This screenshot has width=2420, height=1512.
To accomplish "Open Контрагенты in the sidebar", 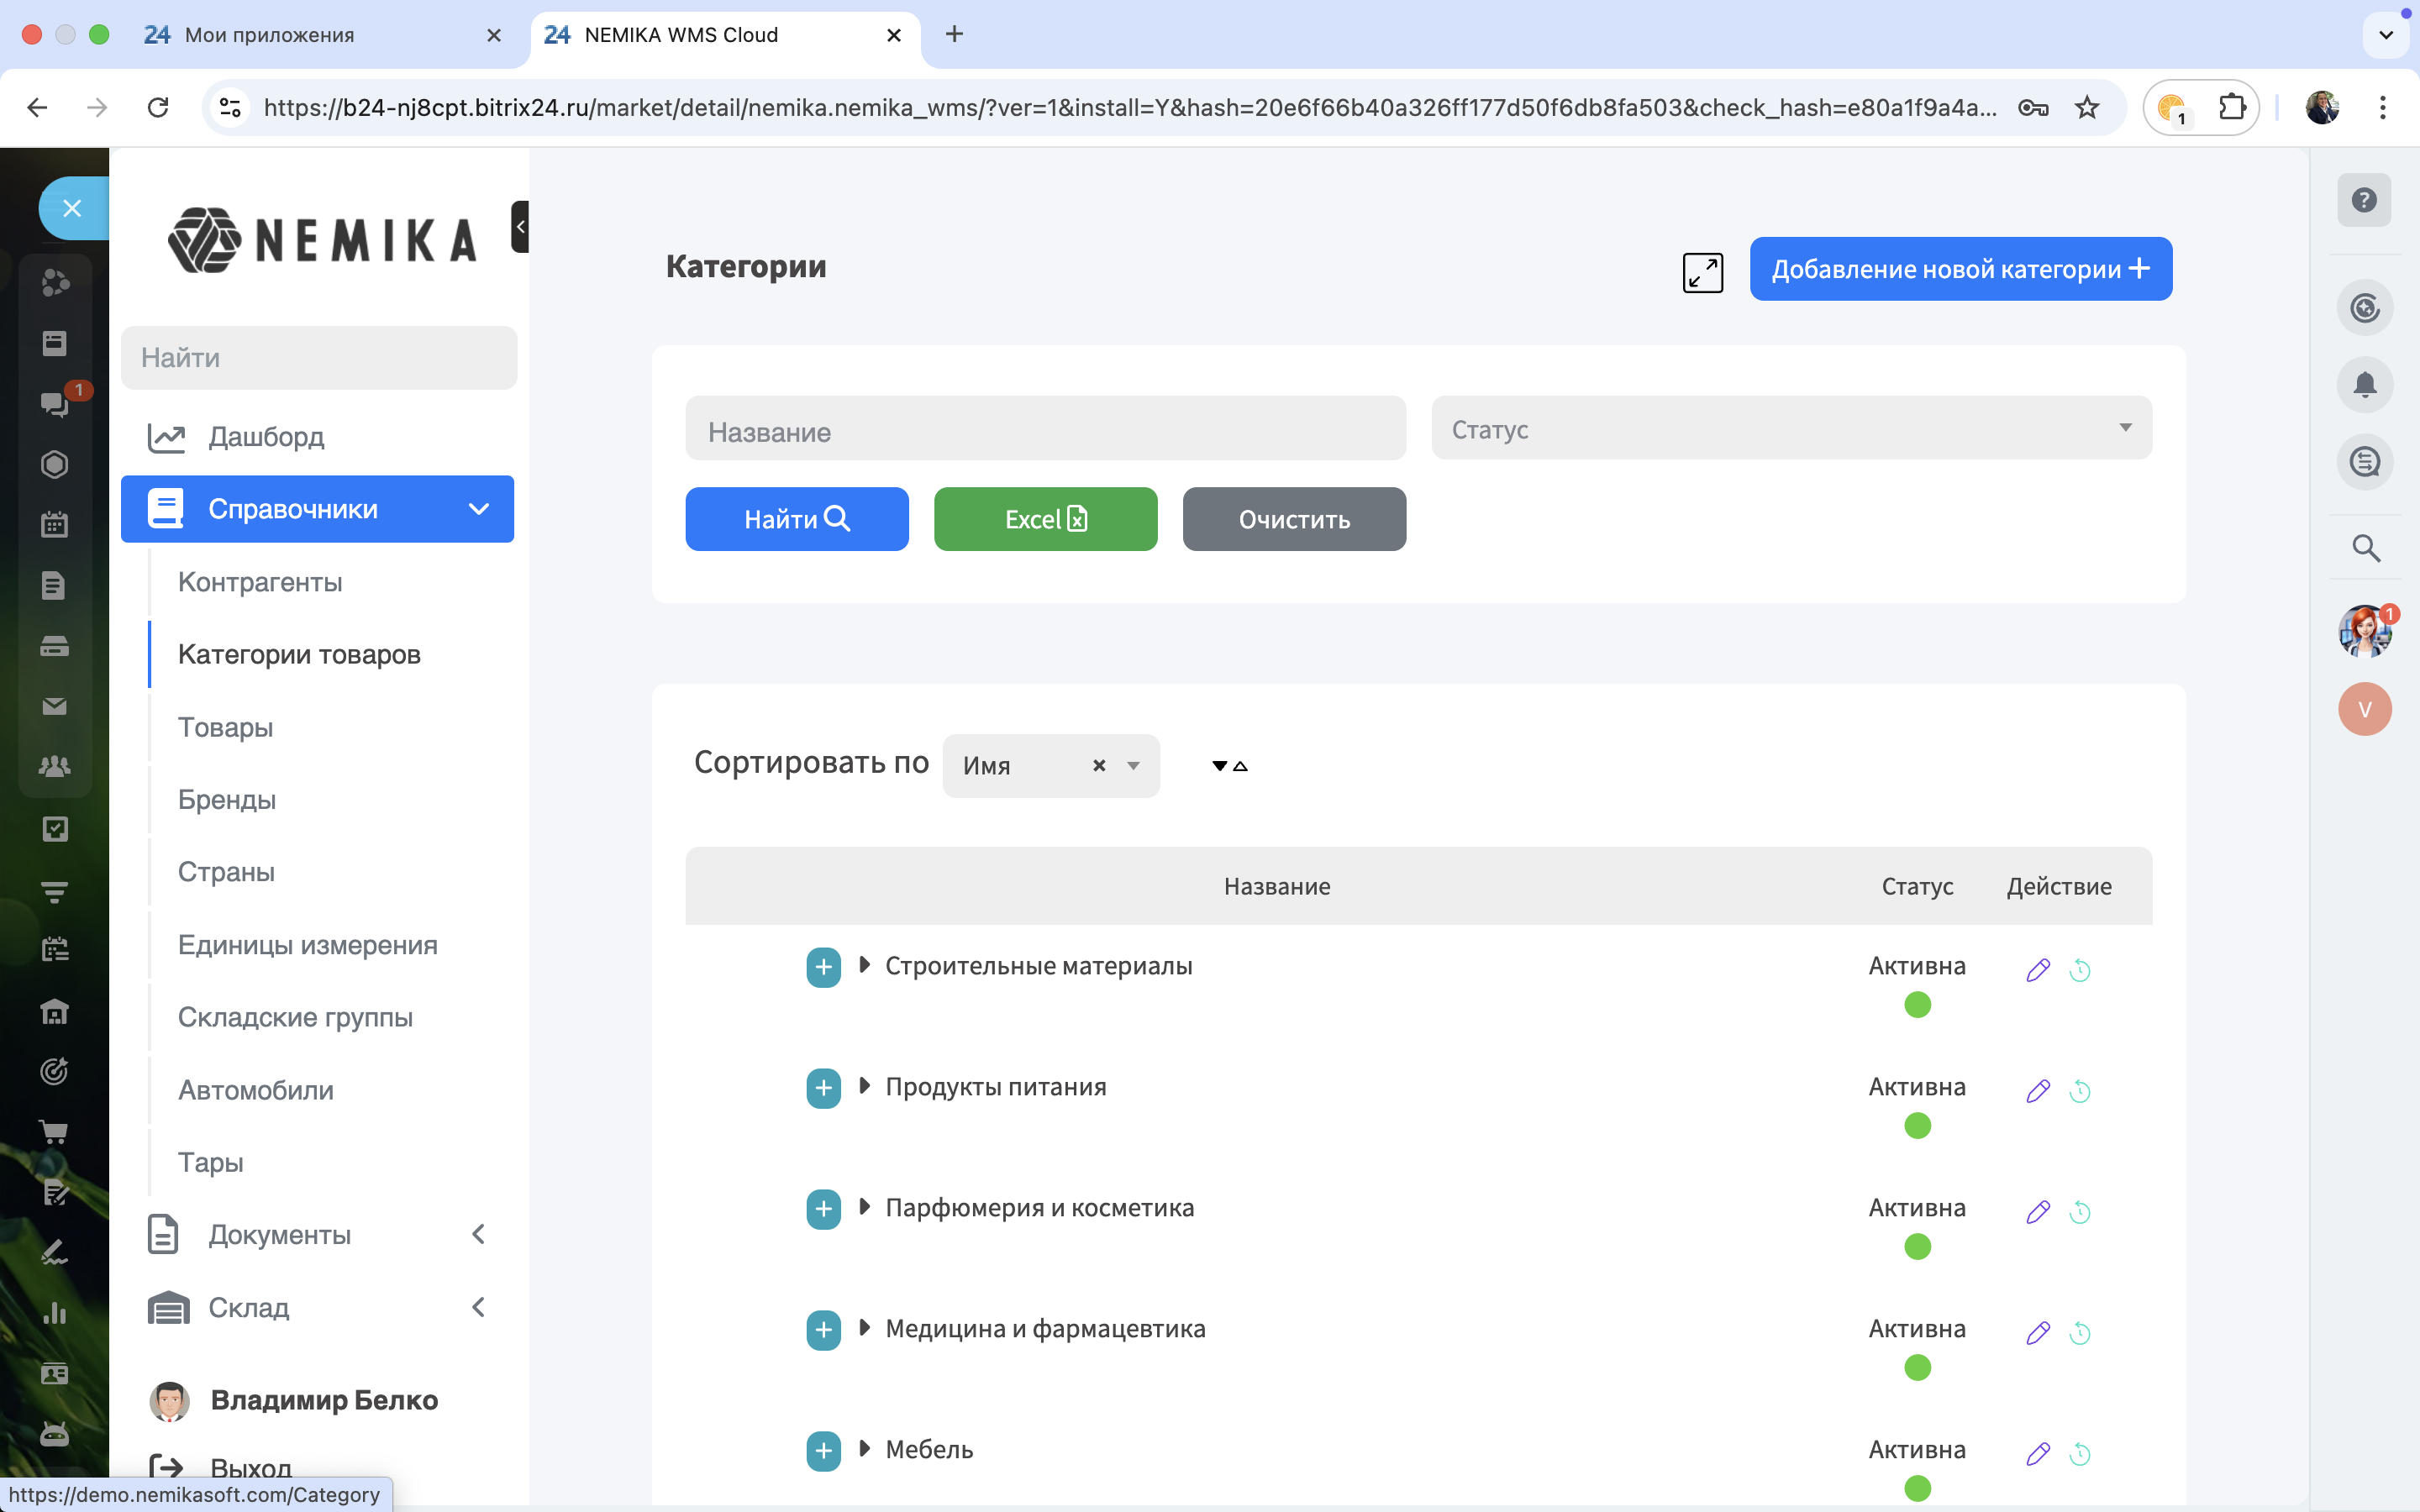I will tap(260, 582).
